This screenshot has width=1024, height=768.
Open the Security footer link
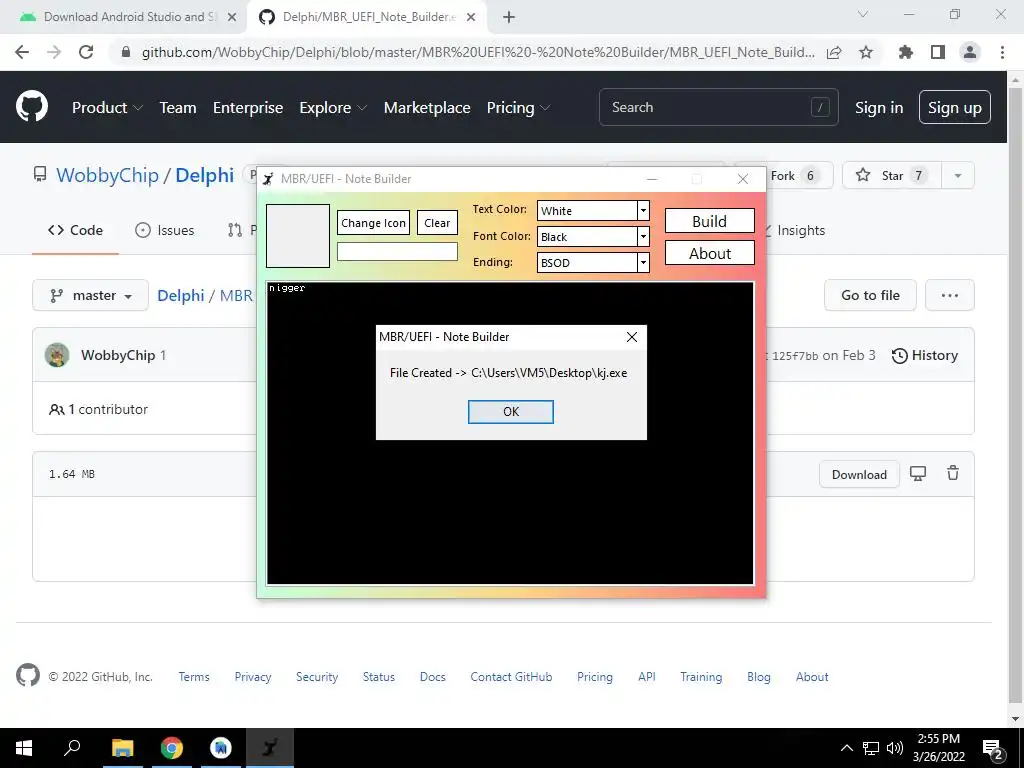pyautogui.click(x=317, y=677)
